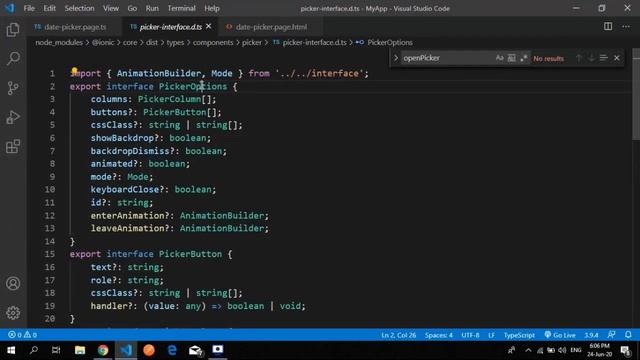Open the editor More Actions ellipsis
The image size is (640, 360).
click(x=626, y=27)
